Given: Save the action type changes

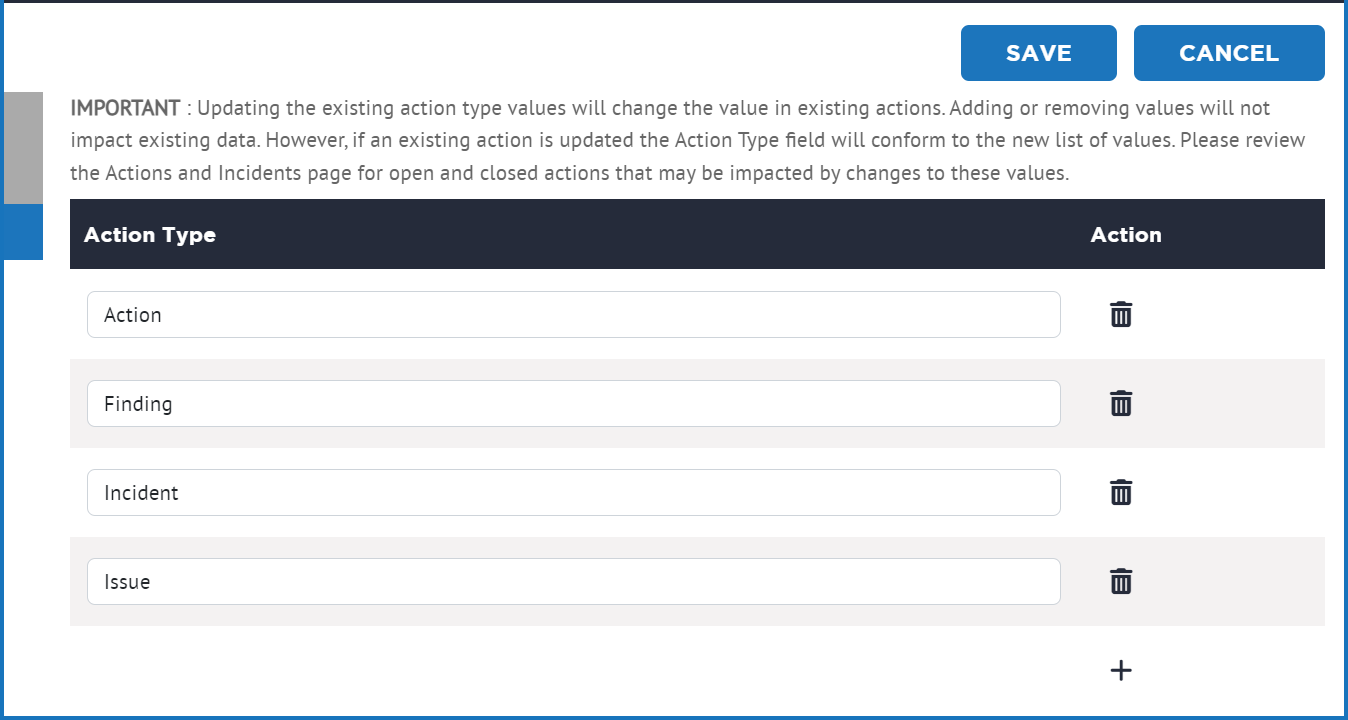Looking at the screenshot, I should pos(1038,53).
